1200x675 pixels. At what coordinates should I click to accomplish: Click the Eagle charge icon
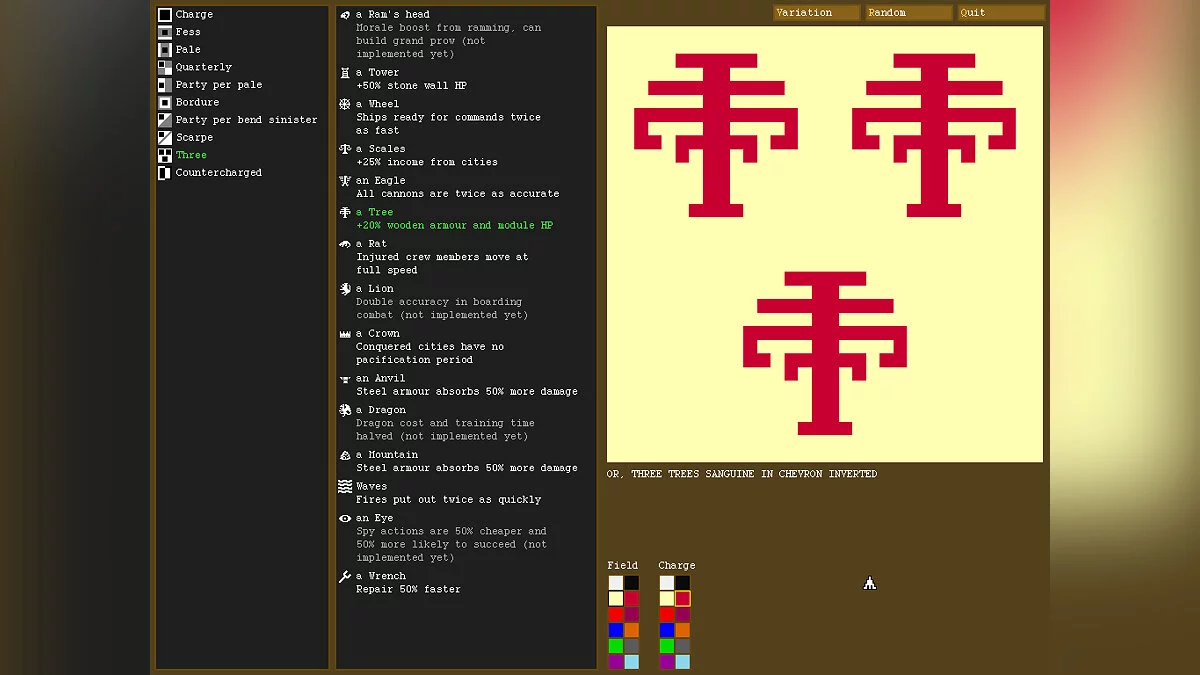[x=345, y=181]
